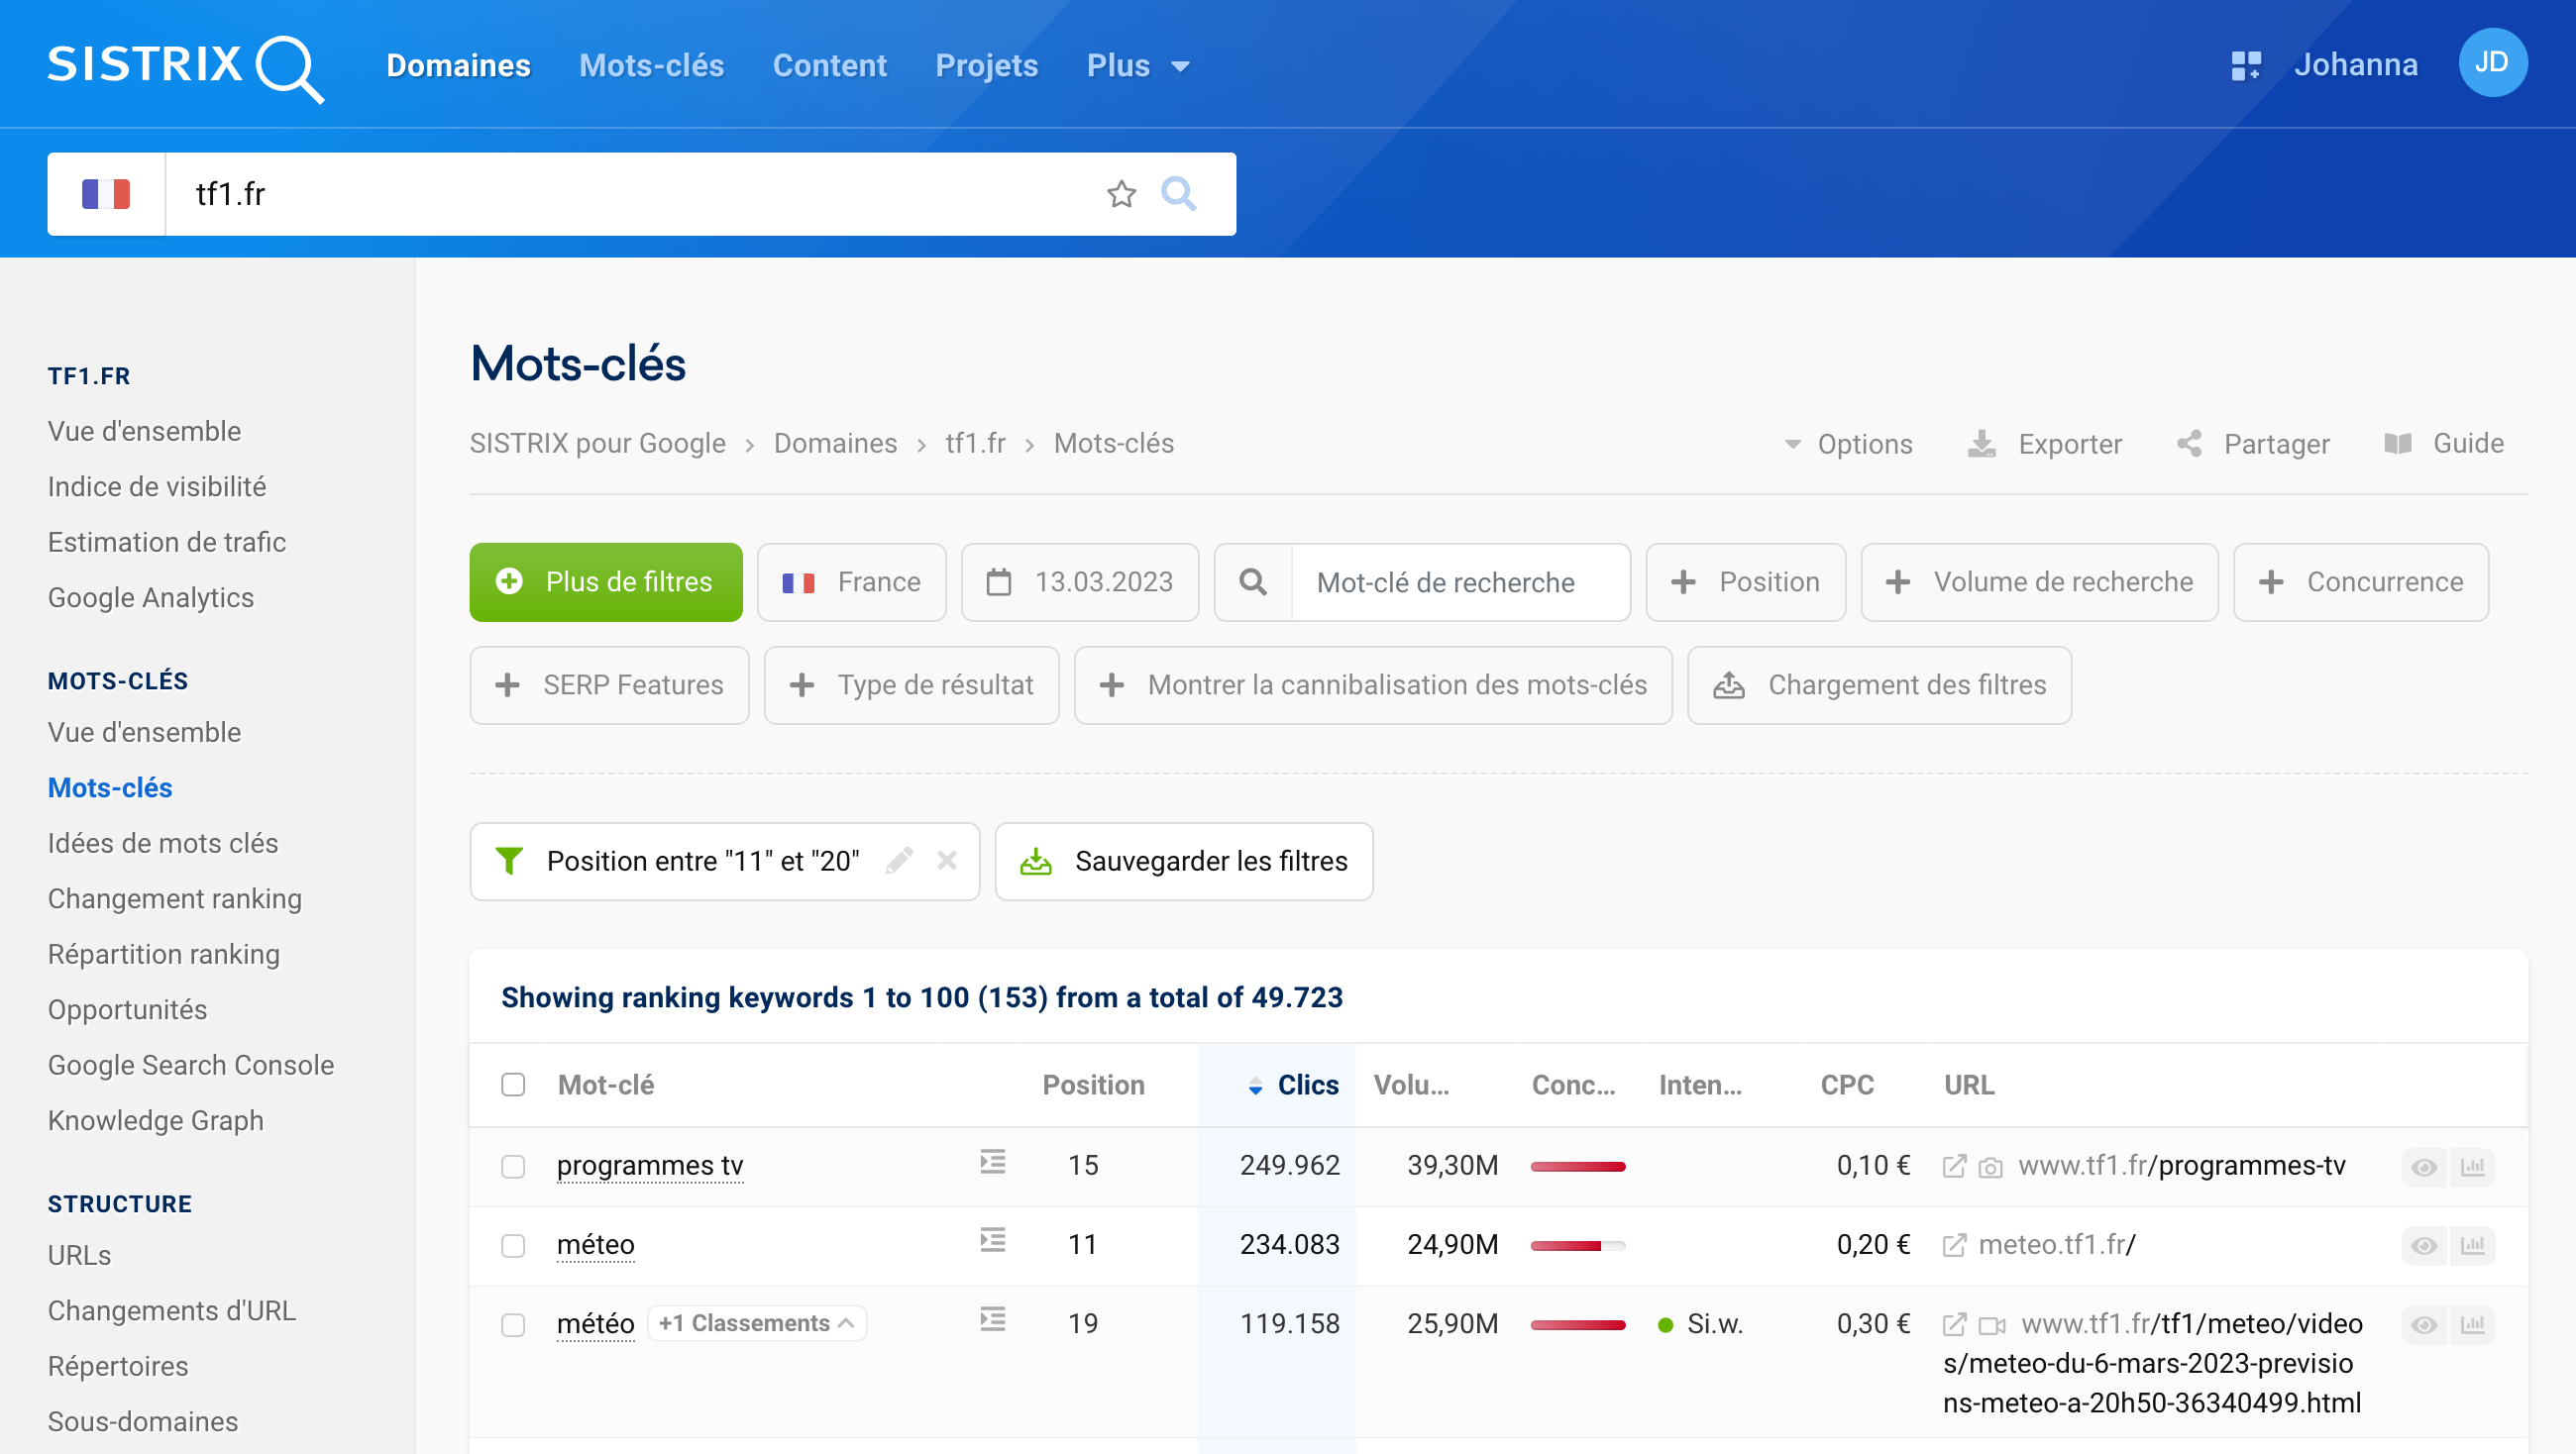Add a Type de résultat filter
2576x1454 pixels.
pyautogui.click(x=911, y=685)
